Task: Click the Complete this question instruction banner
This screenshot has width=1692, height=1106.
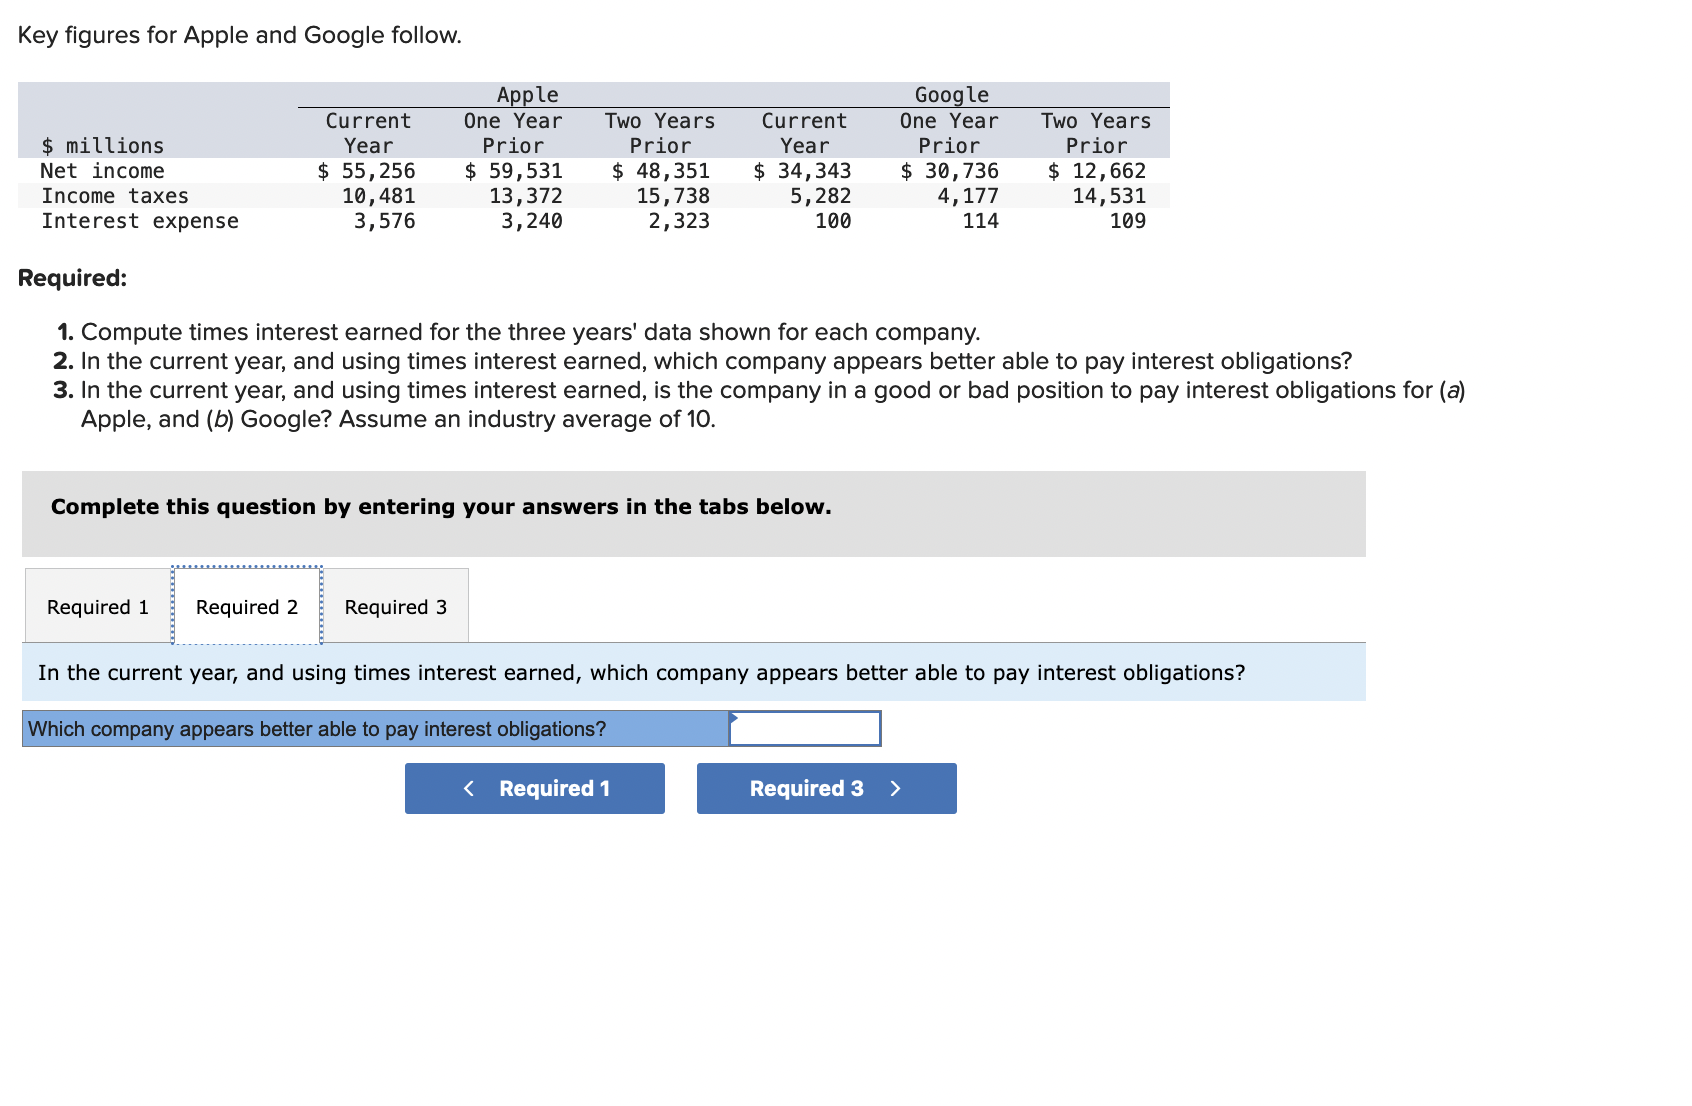Action: click(440, 507)
